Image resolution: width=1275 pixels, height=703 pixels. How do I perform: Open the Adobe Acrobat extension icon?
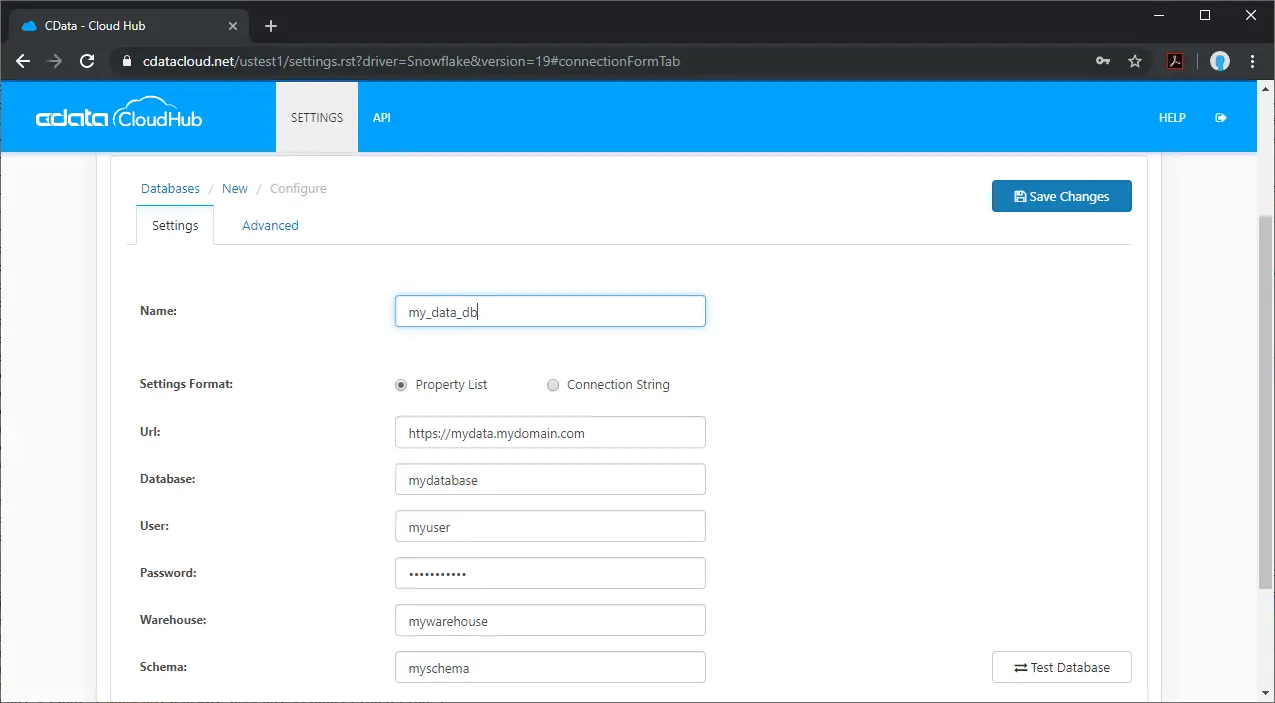coord(1175,61)
